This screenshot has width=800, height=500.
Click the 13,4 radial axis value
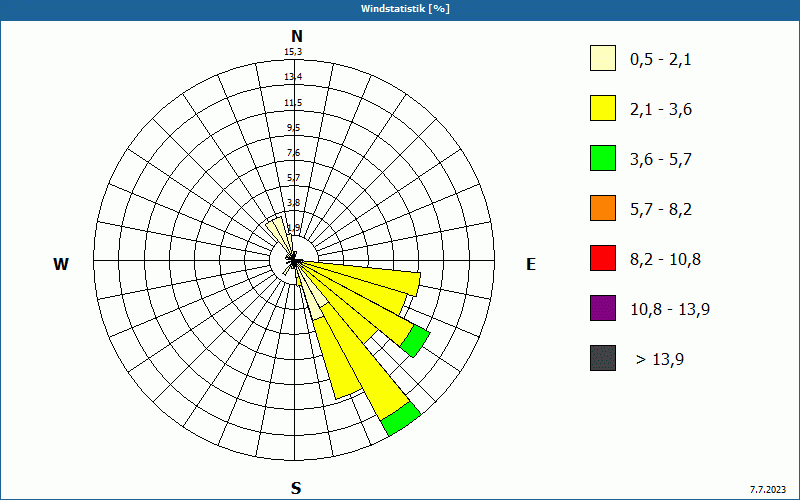pos(293,77)
